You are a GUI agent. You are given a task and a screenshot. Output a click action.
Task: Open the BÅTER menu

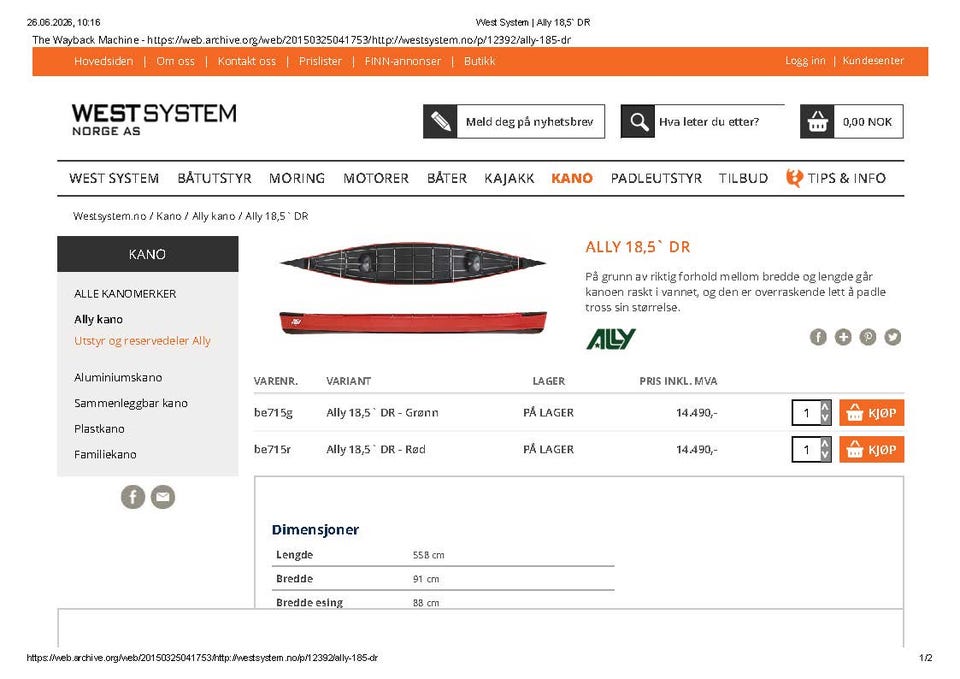pos(447,178)
